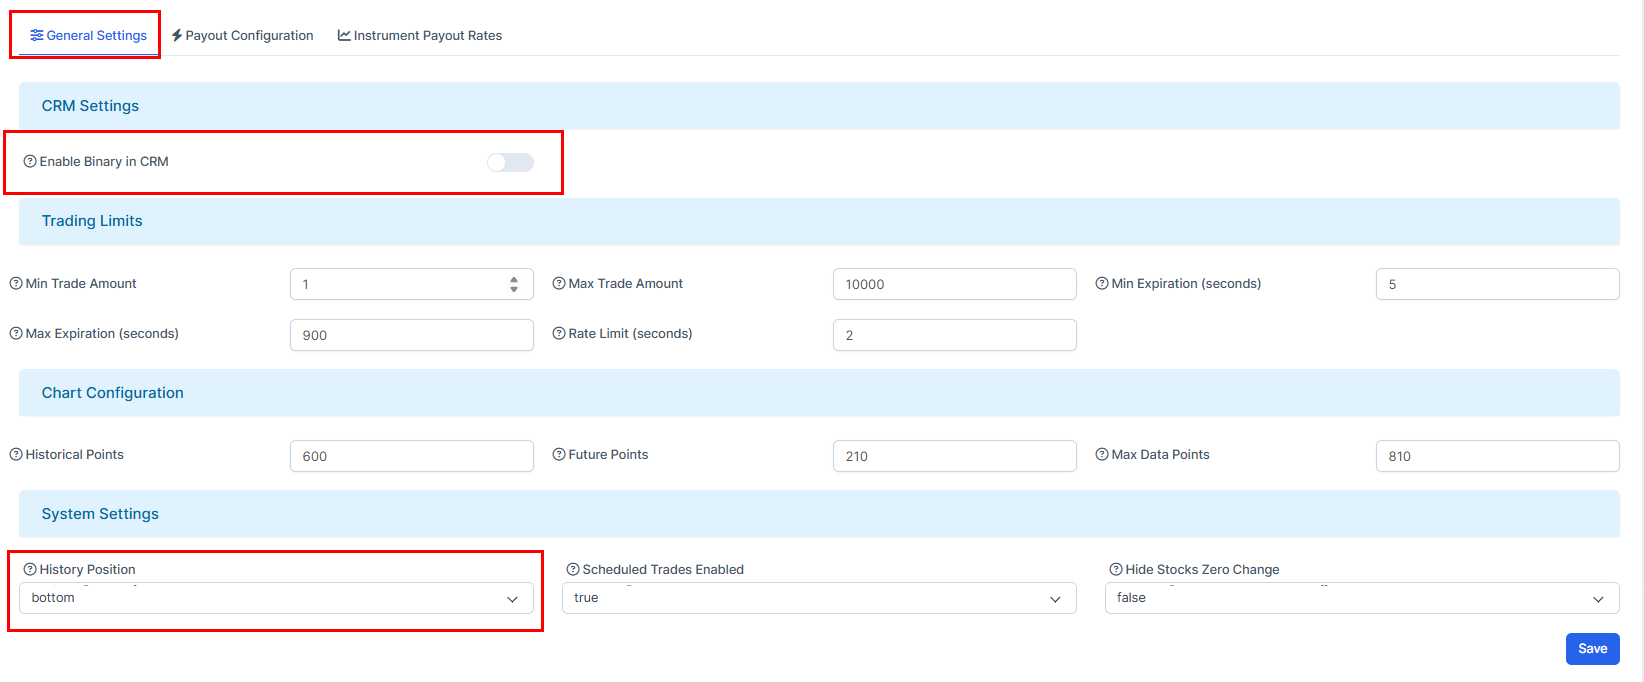Image resolution: width=1644 pixels, height=682 pixels.
Task: Click help icon next to Enable Binary in CRM
Action: pyautogui.click(x=30, y=162)
